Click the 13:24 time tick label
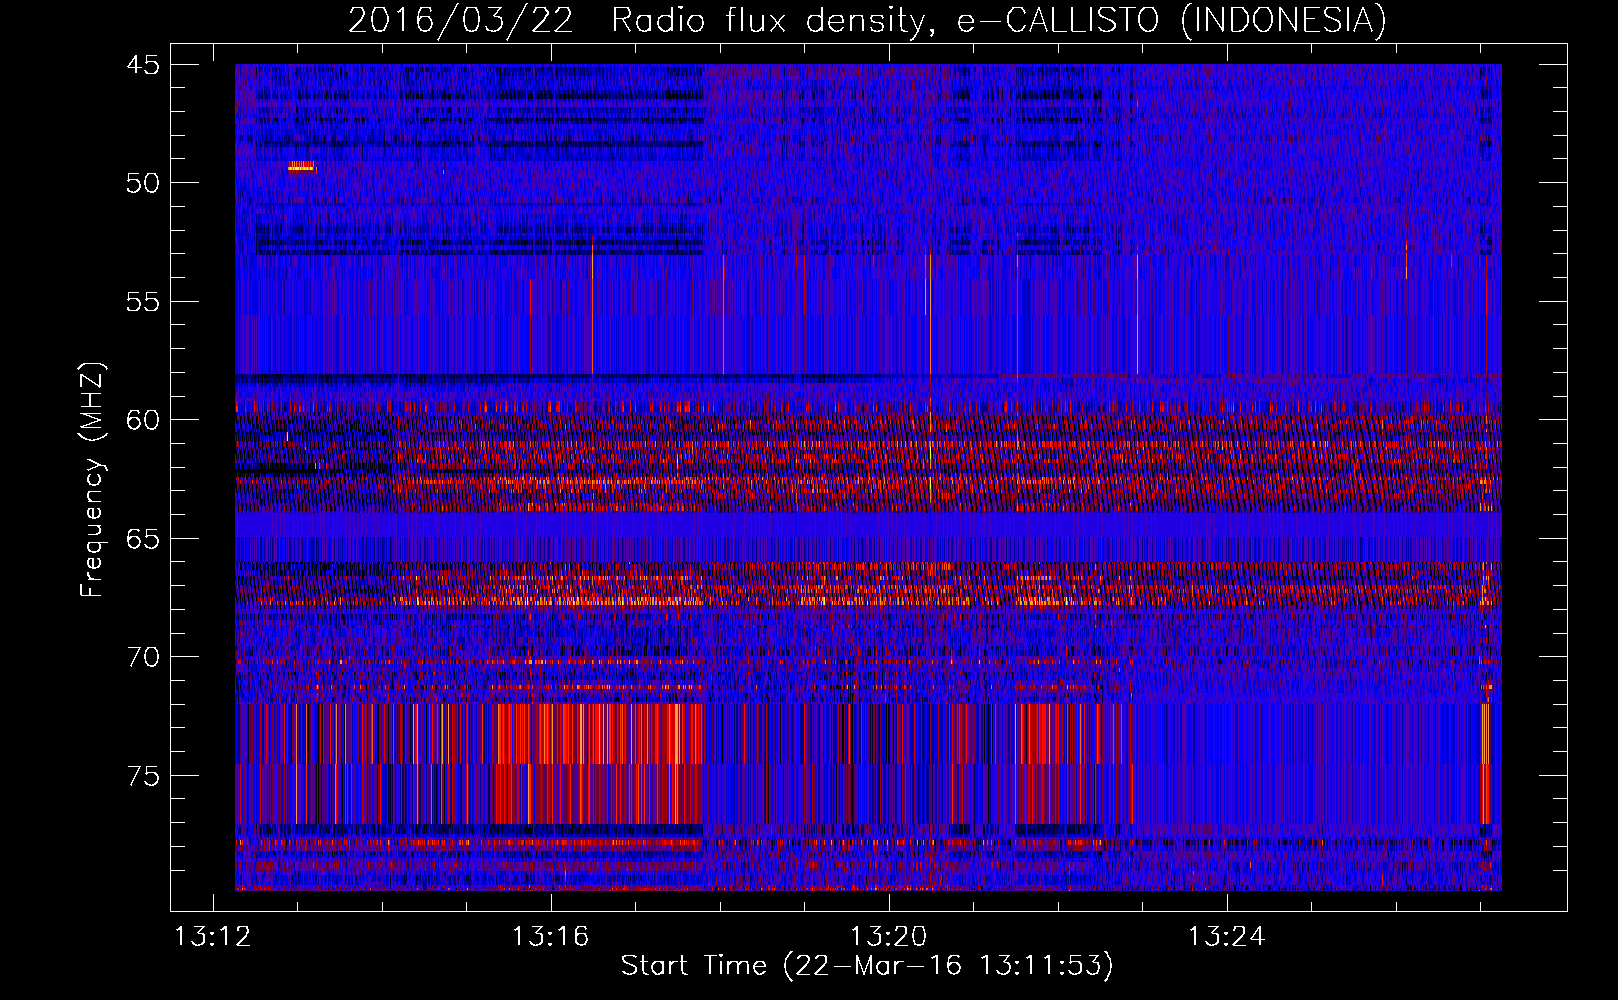The height and width of the screenshot is (1000, 1618). pyautogui.click(x=1226, y=937)
